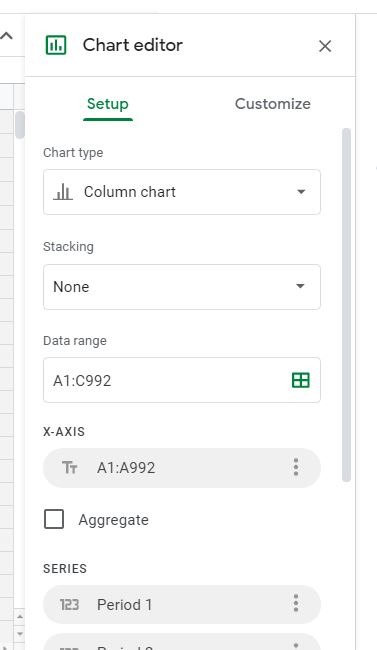Viewport: 377px width, 650px height.
Task: Click the Chart editor vertical scrollbar
Action: (x=346, y=305)
